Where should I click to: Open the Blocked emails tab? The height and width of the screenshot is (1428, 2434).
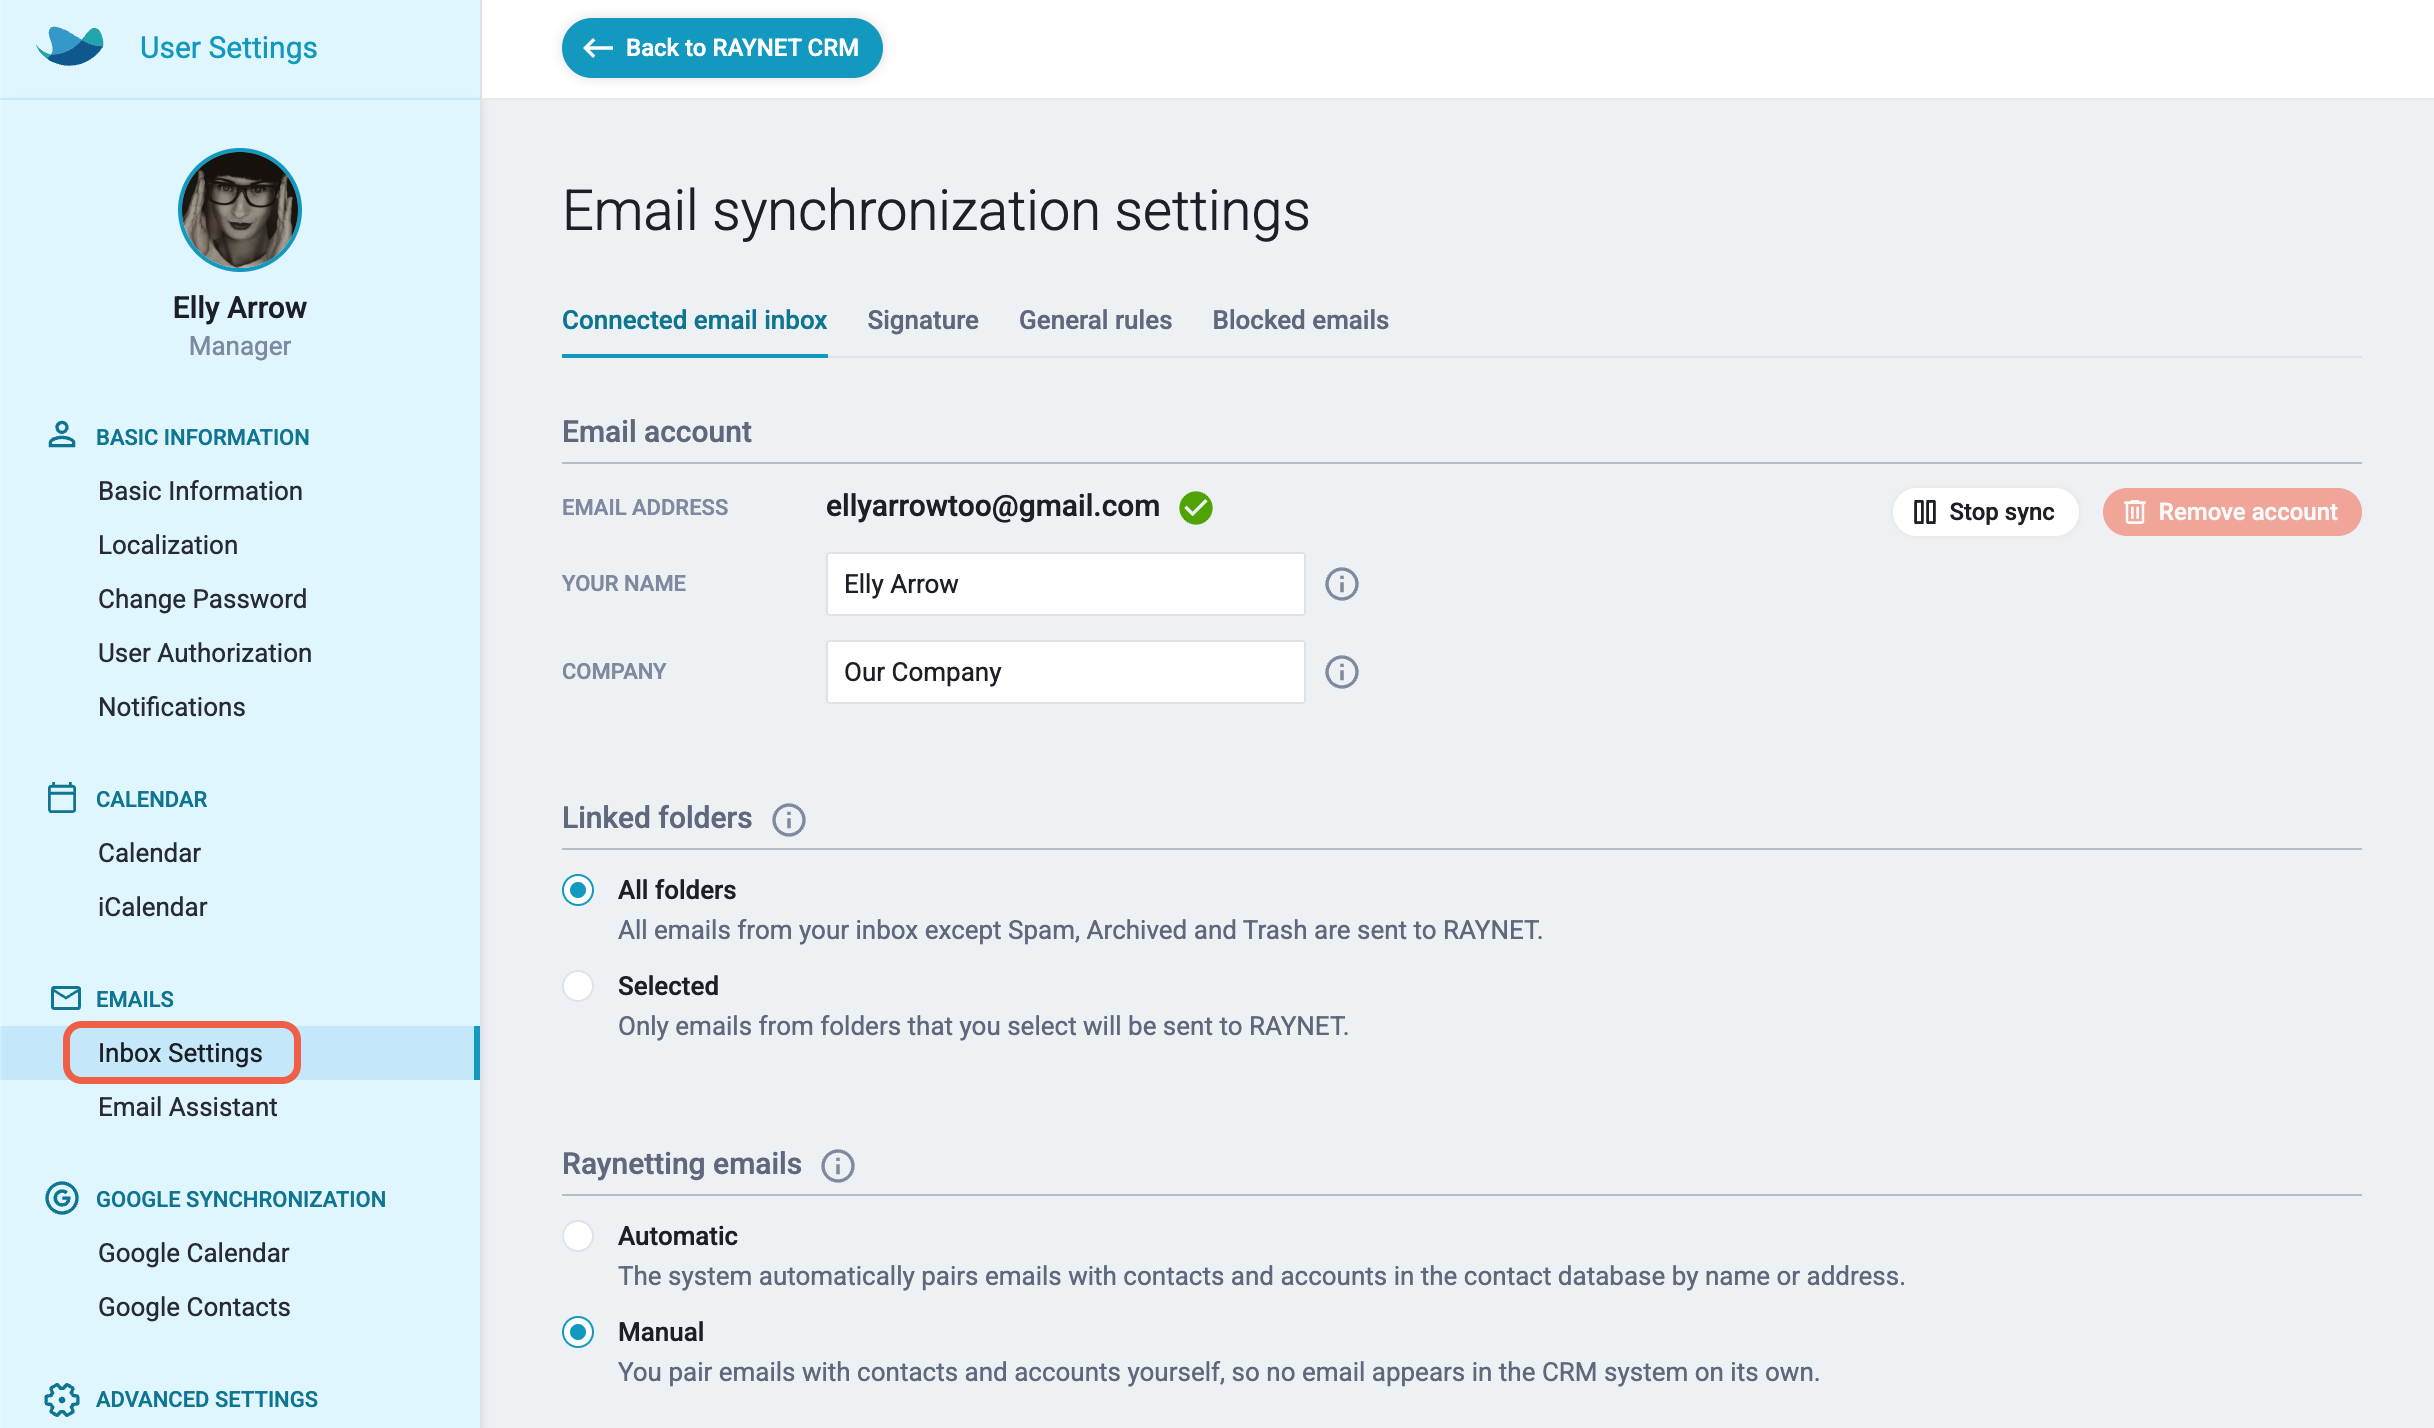(1300, 320)
